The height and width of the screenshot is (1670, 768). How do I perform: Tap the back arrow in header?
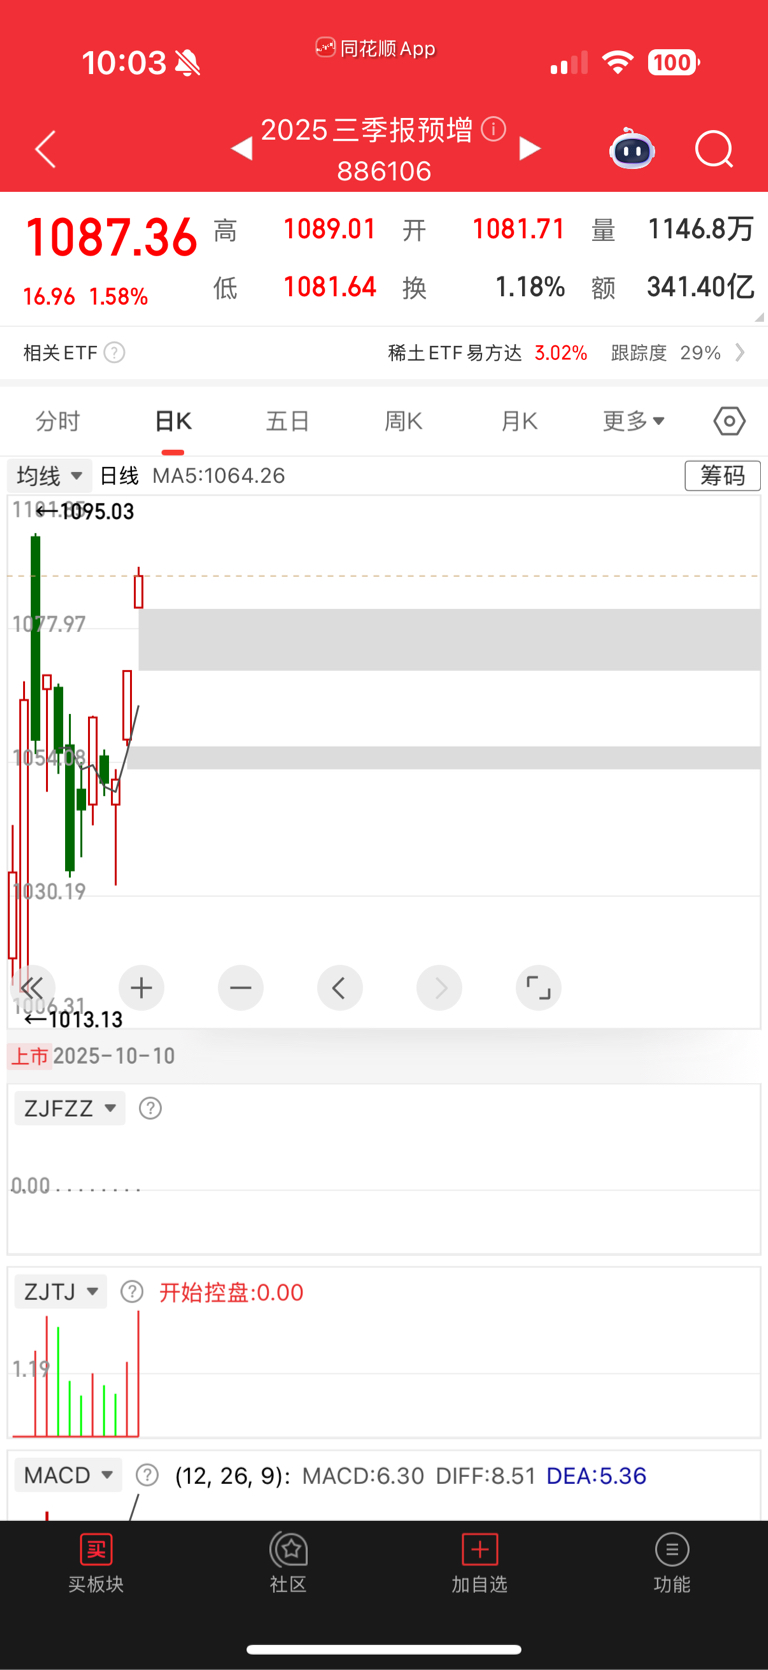point(45,149)
